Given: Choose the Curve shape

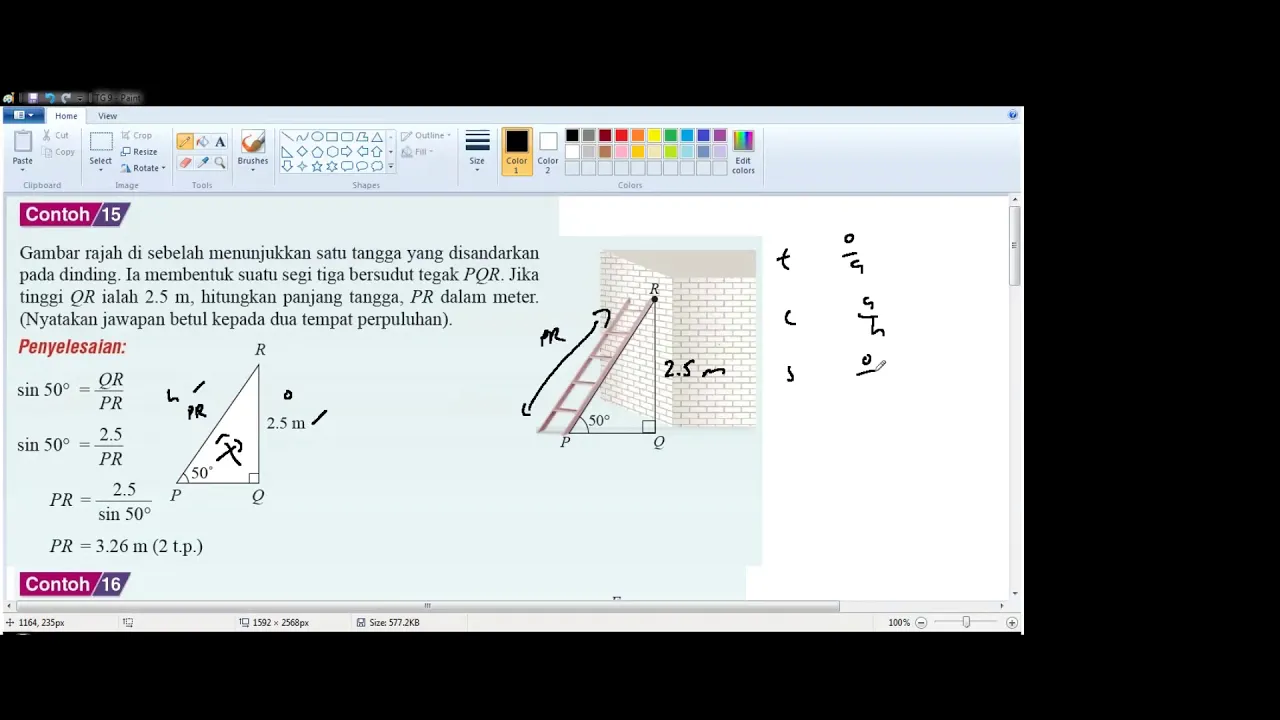Looking at the screenshot, I should click(302, 137).
